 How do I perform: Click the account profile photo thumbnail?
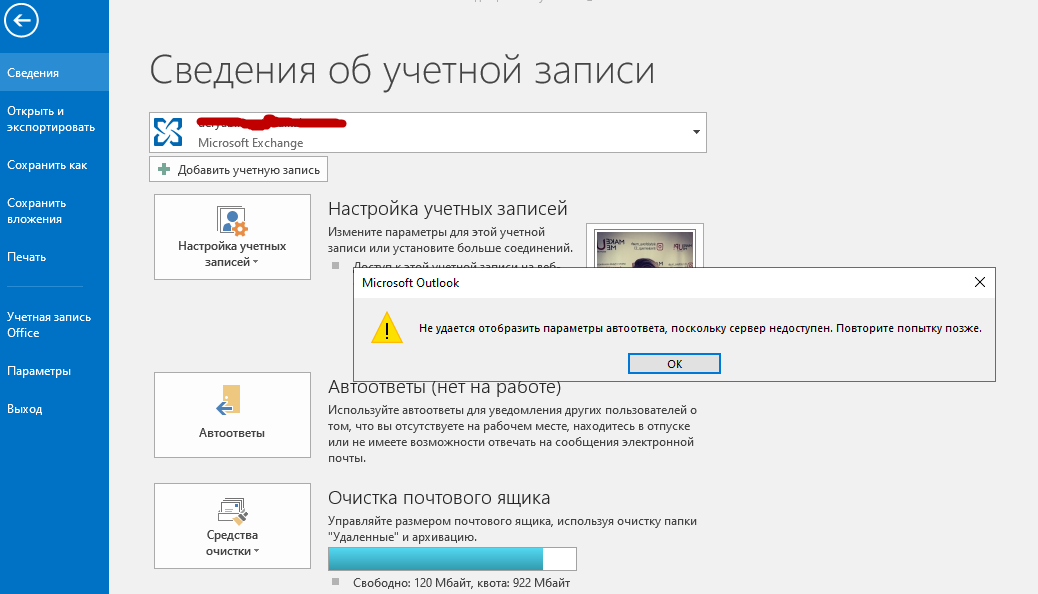coord(645,248)
